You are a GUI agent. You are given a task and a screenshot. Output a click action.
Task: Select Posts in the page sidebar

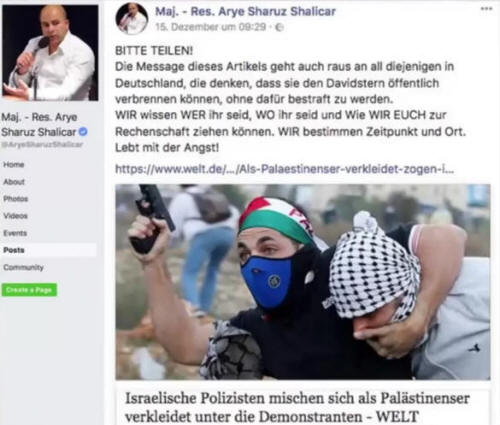[x=49, y=250]
